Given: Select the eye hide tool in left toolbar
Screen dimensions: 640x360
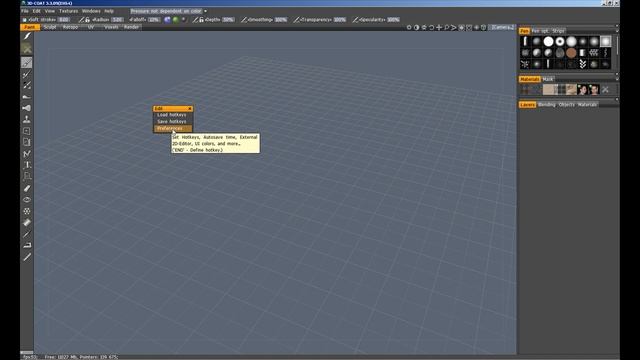Looking at the screenshot, I should click(x=27, y=200).
